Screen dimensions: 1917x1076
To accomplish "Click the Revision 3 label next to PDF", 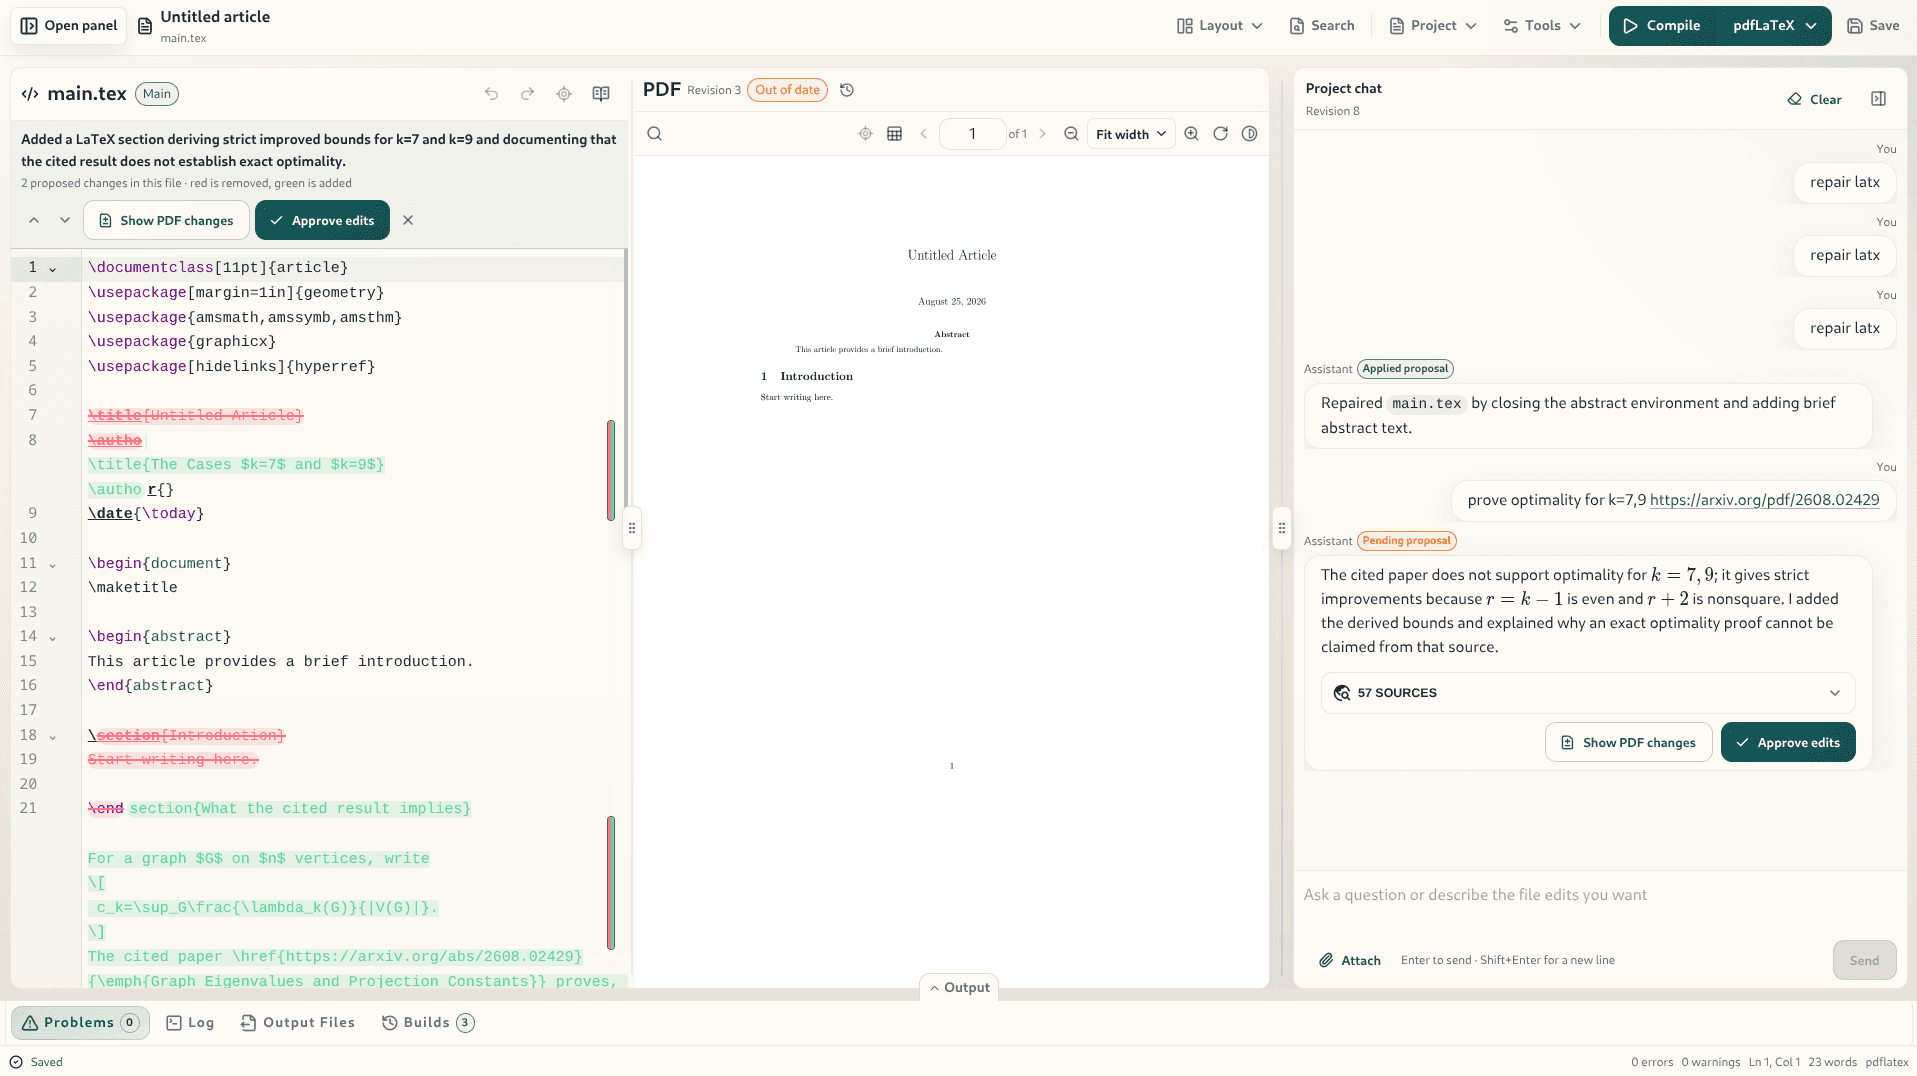I will click(714, 90).
